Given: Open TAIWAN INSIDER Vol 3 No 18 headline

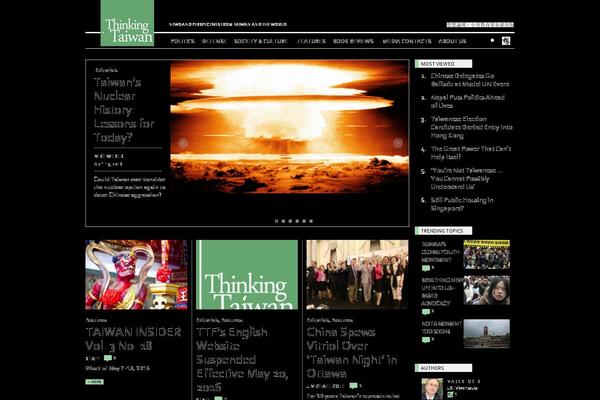Looking at the screenshot, I should [x=133, y=339].
